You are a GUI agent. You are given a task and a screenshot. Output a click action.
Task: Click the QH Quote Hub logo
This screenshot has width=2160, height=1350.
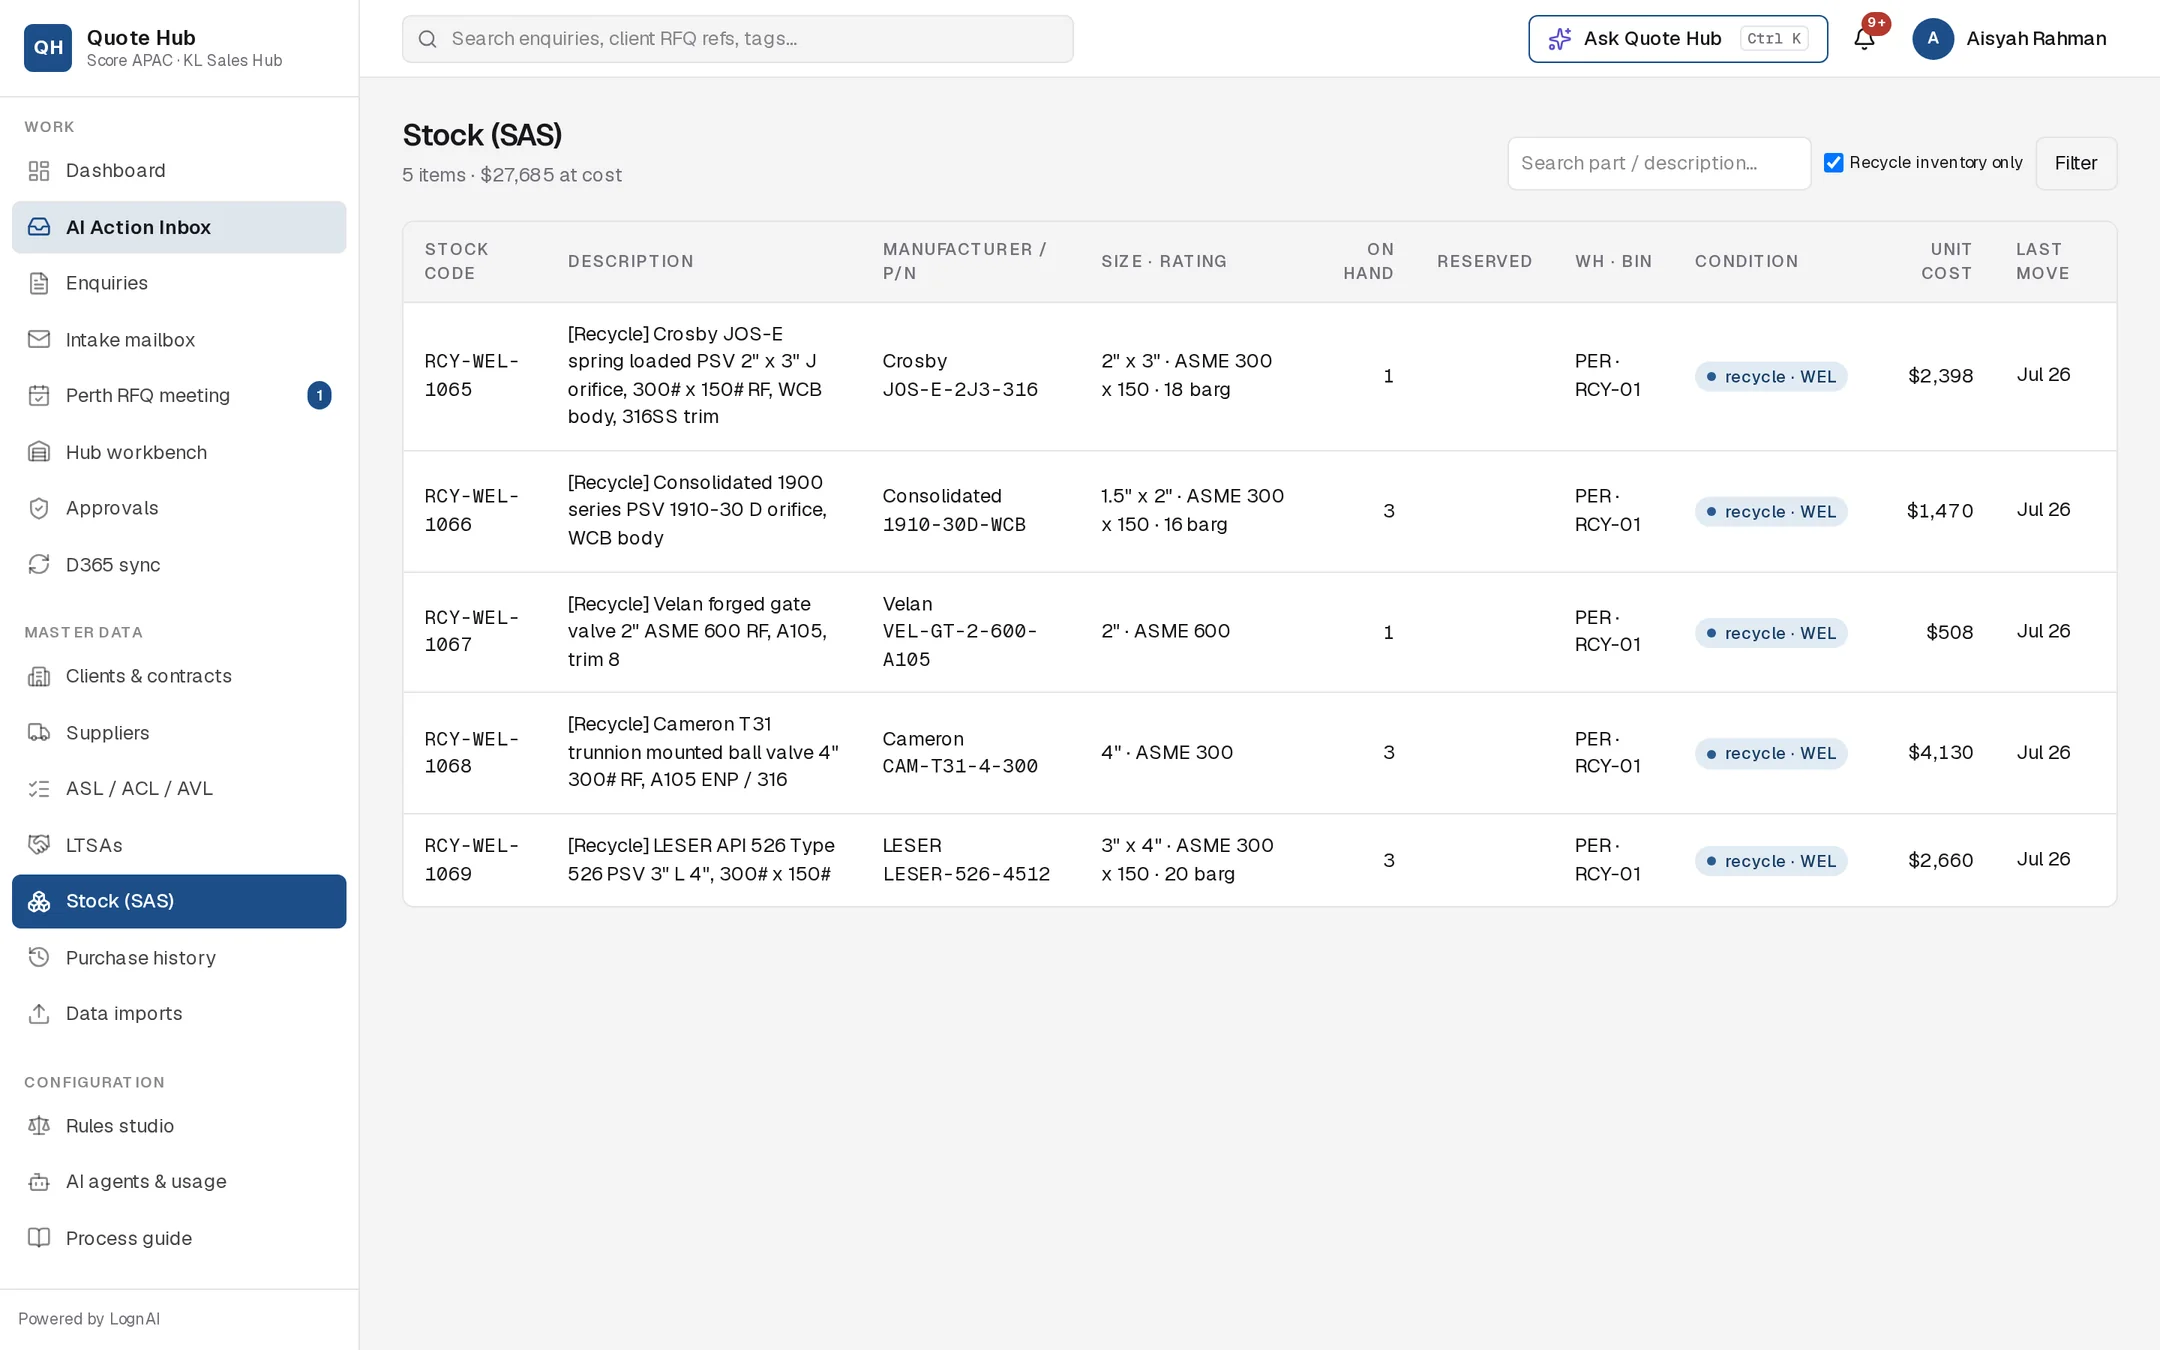point(48,48)
